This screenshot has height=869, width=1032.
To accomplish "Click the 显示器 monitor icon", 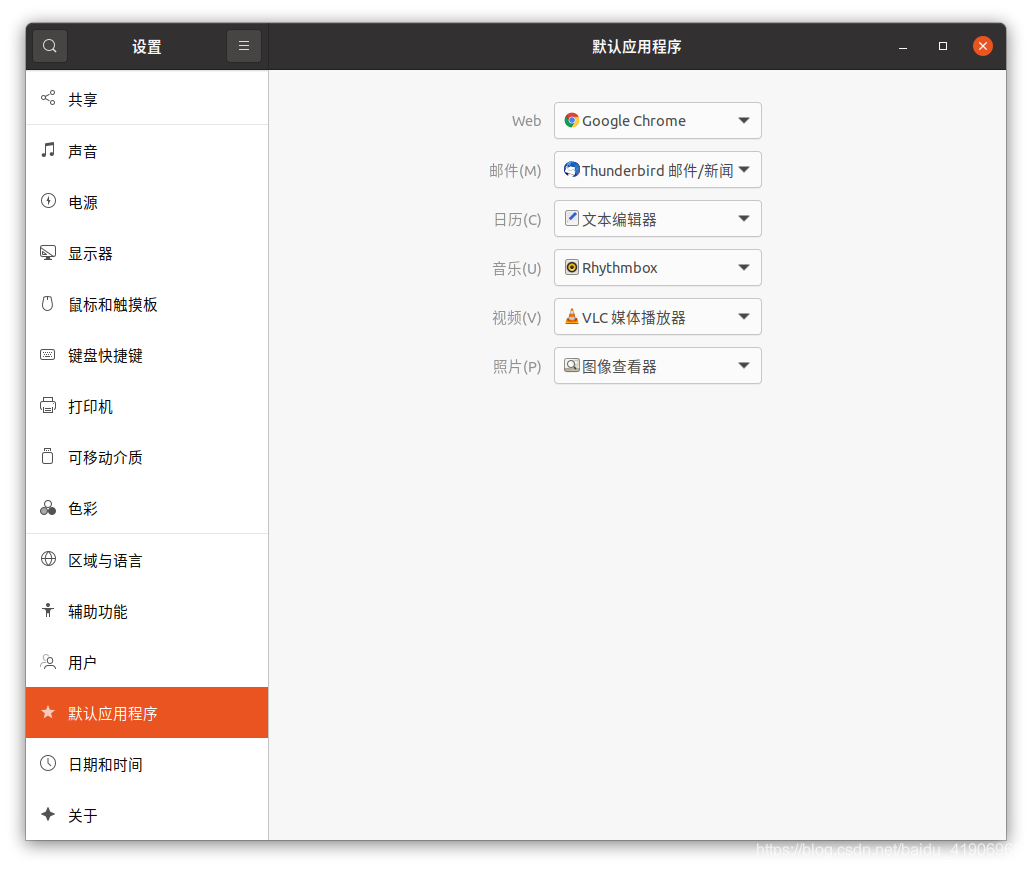I will coord(48,253).
